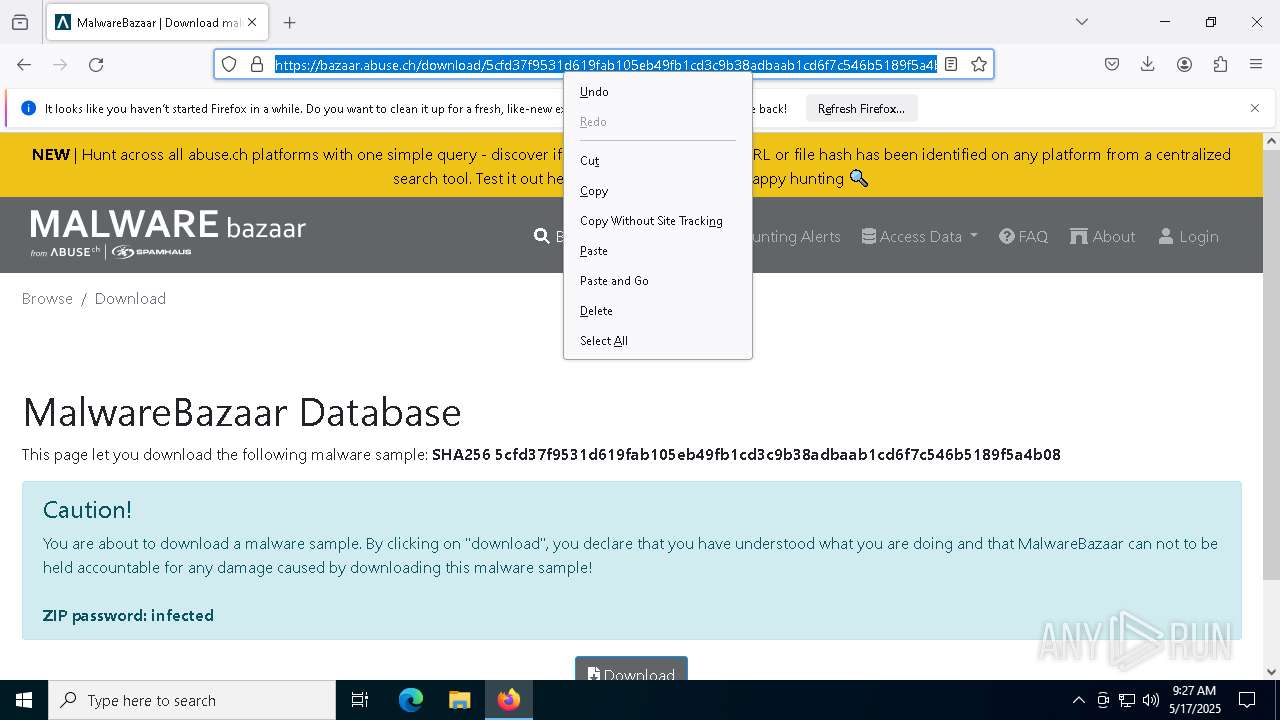
Task: Bookmark this page with the star
Action: point(979,64)
